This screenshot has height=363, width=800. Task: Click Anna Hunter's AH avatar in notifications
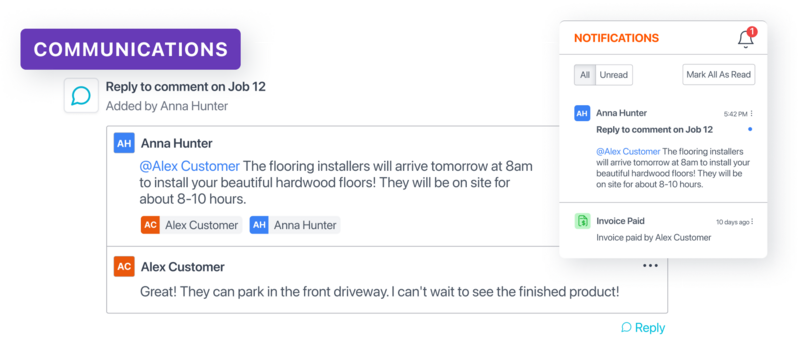[582, 113]
